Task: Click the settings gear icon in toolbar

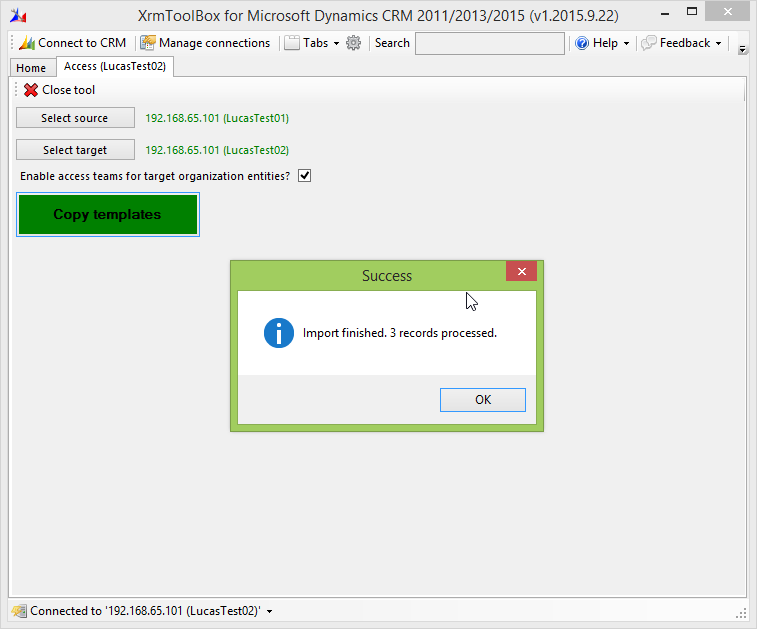Action: click(x=353, y=43)
